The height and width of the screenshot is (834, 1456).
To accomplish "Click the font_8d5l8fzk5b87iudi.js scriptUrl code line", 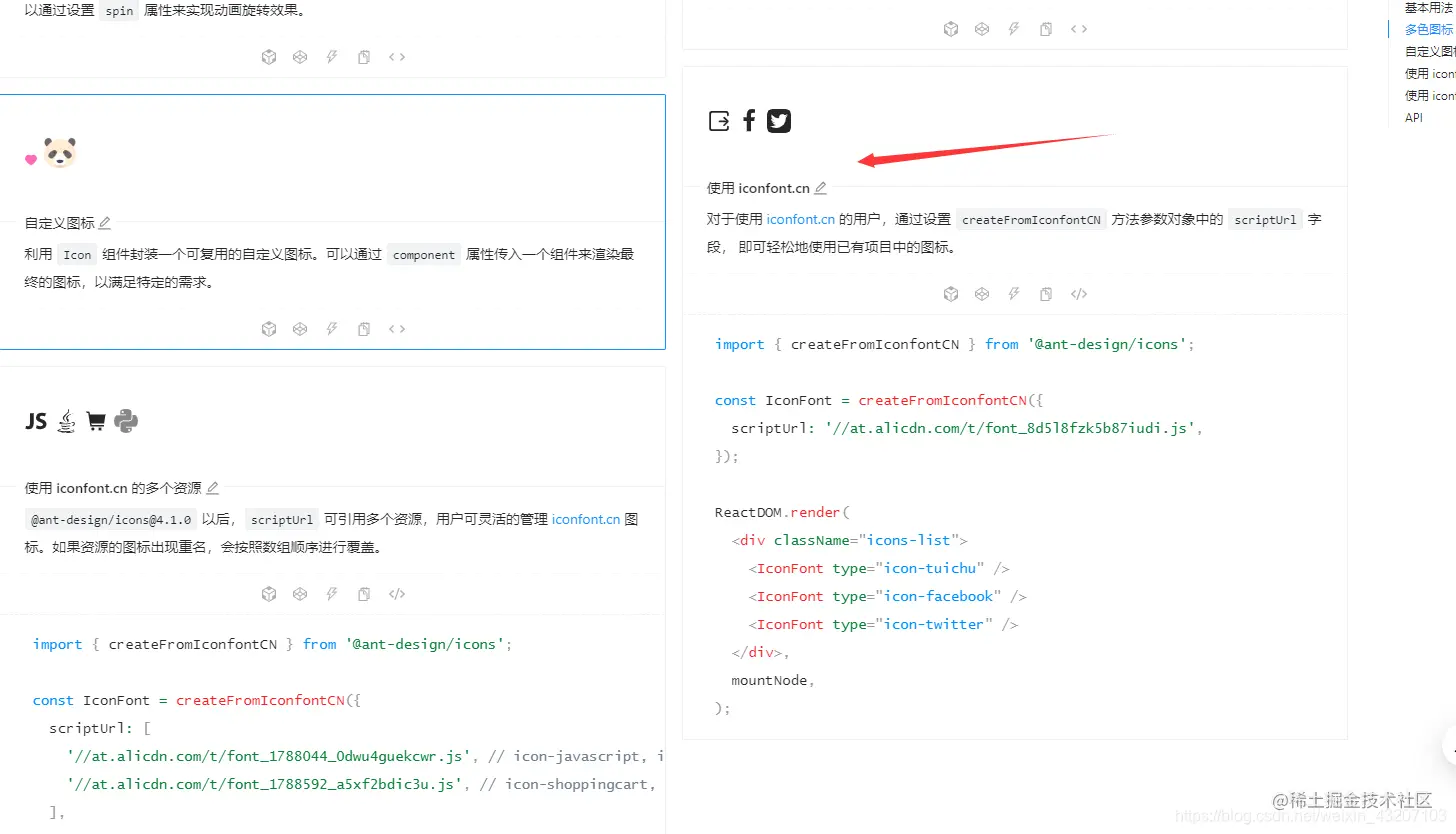I will [967, 428].
